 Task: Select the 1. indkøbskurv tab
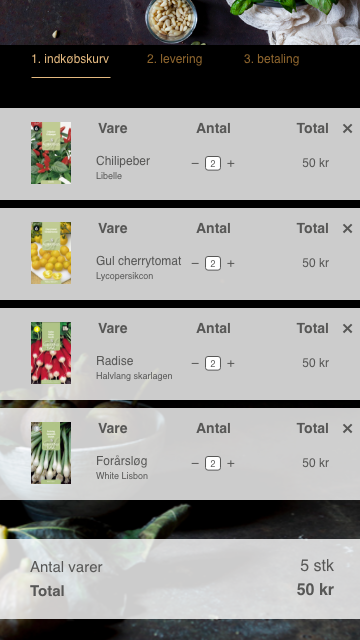[x=70, y=59]
